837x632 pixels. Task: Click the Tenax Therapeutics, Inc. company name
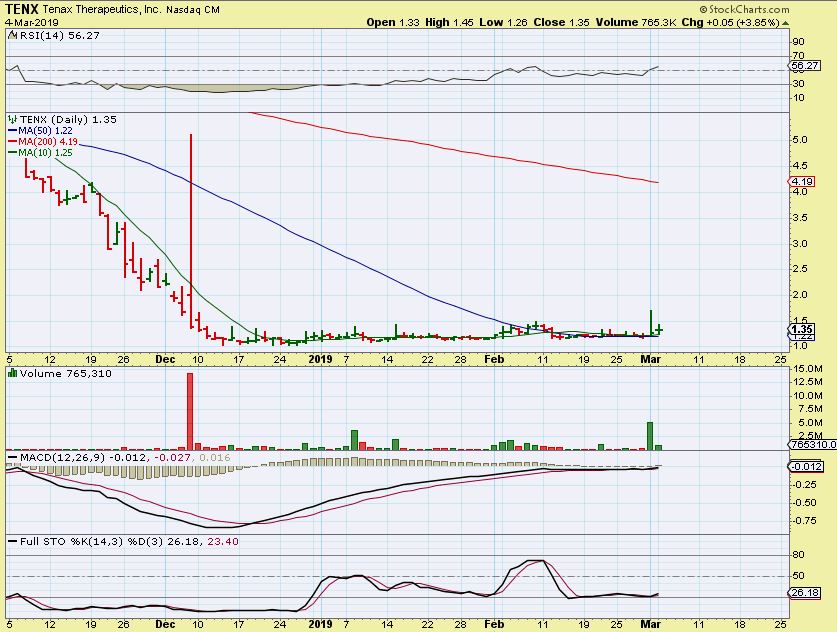(101, 10)
